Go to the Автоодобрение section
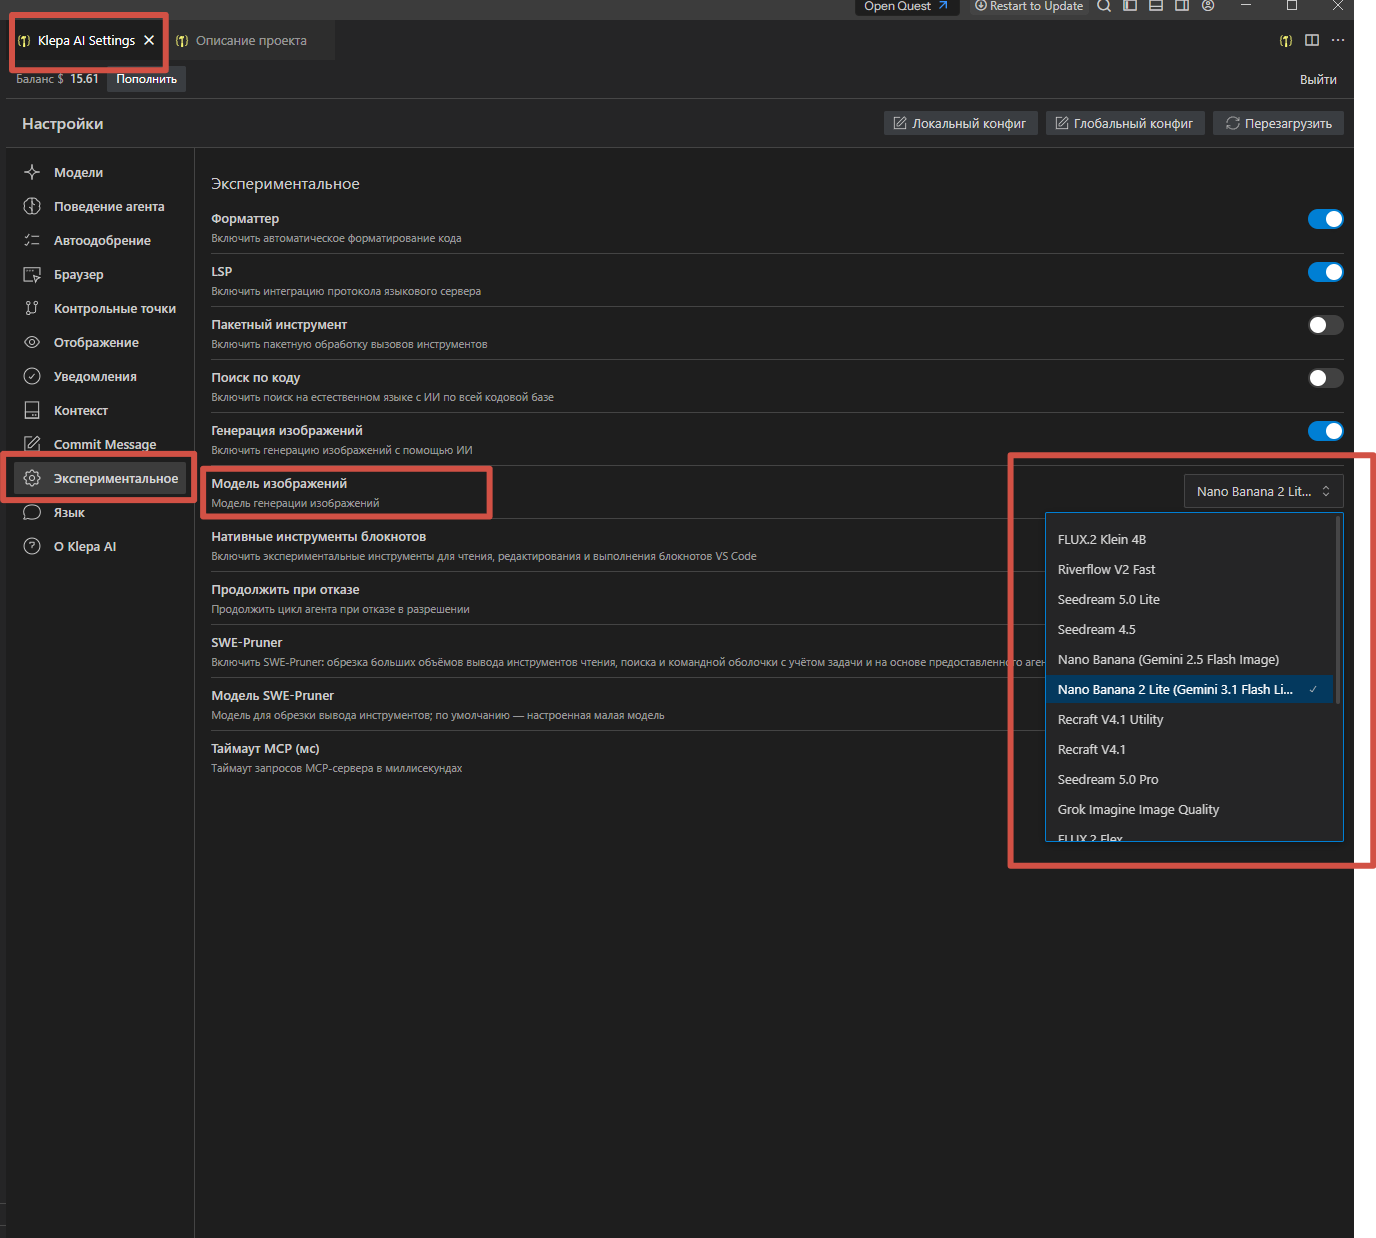This screenshot has width=1376, height=1238. (x=100, y=240)
